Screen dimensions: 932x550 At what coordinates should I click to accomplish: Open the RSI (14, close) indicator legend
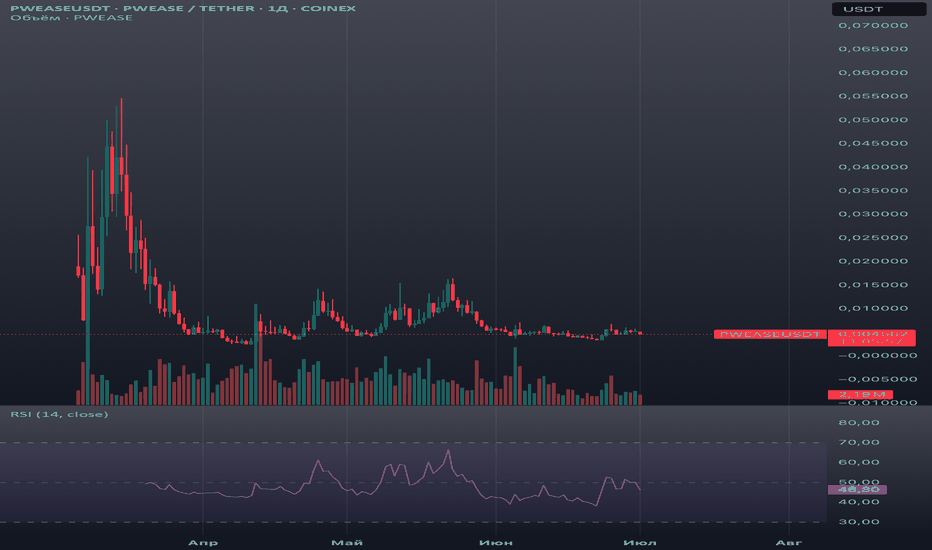59,413
